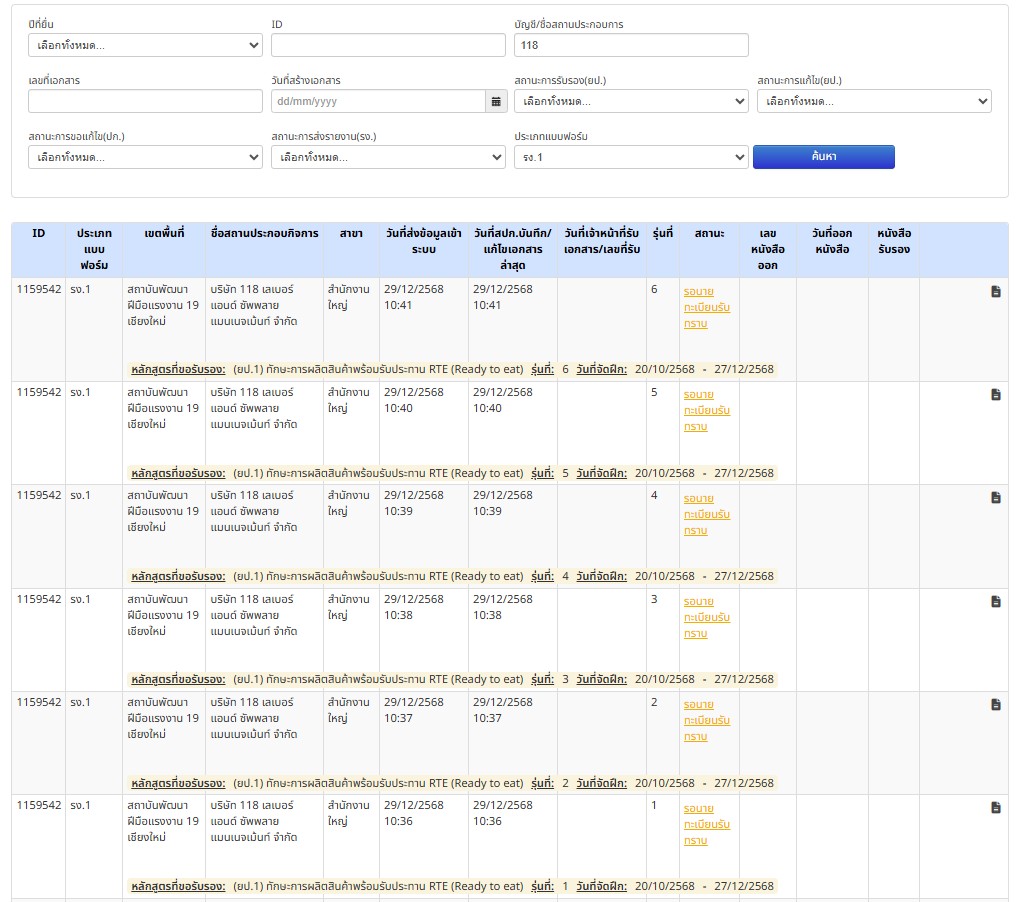Open calendar picker for document creation date
The width and height of the screenshot is (1021, 902).
point(495,101)
